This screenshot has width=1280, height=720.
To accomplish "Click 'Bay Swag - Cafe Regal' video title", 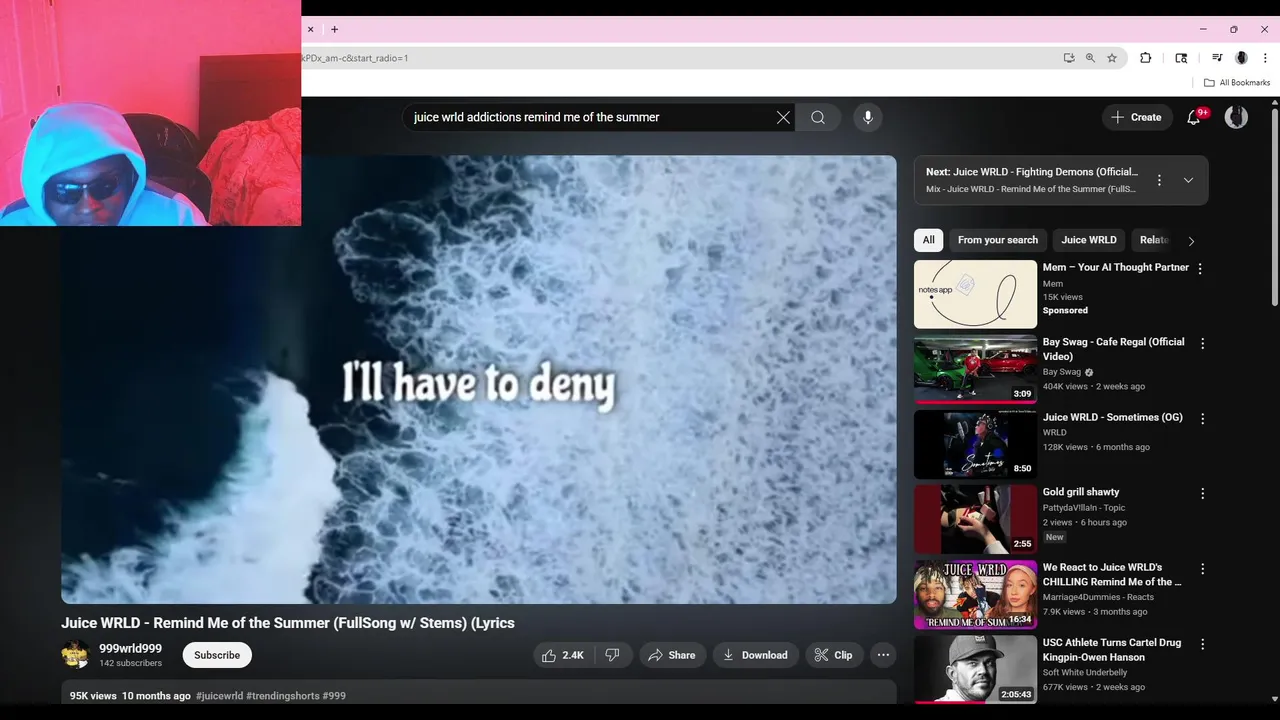I will (x=1113, y=349).
